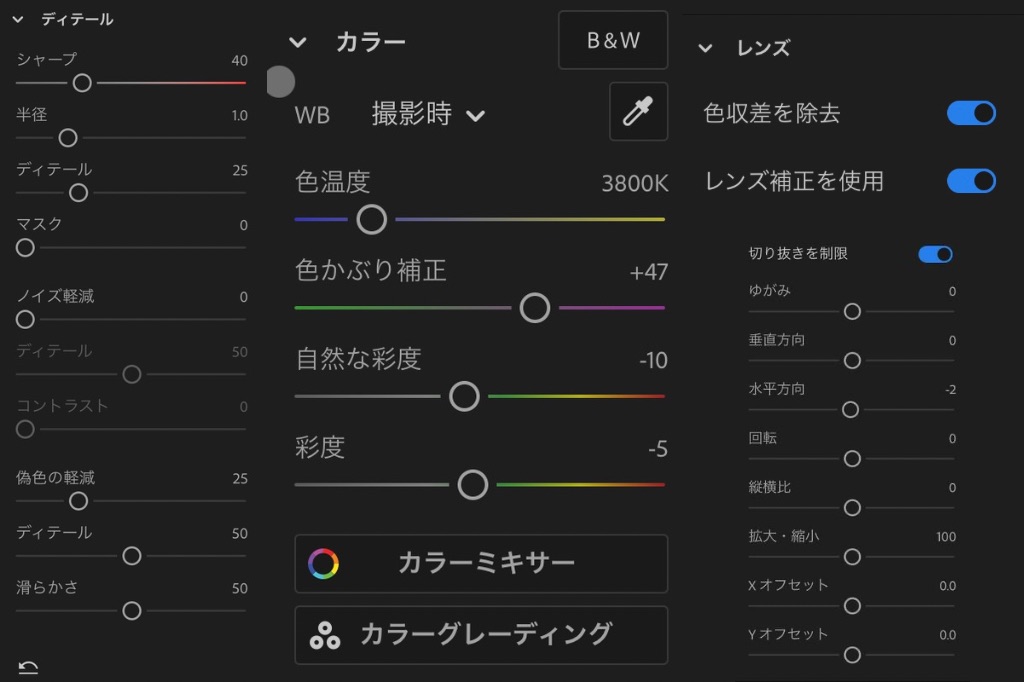Screen dimensions: 1024x682
Task: Click the マスク slider handle
Action: coord(25,248)
